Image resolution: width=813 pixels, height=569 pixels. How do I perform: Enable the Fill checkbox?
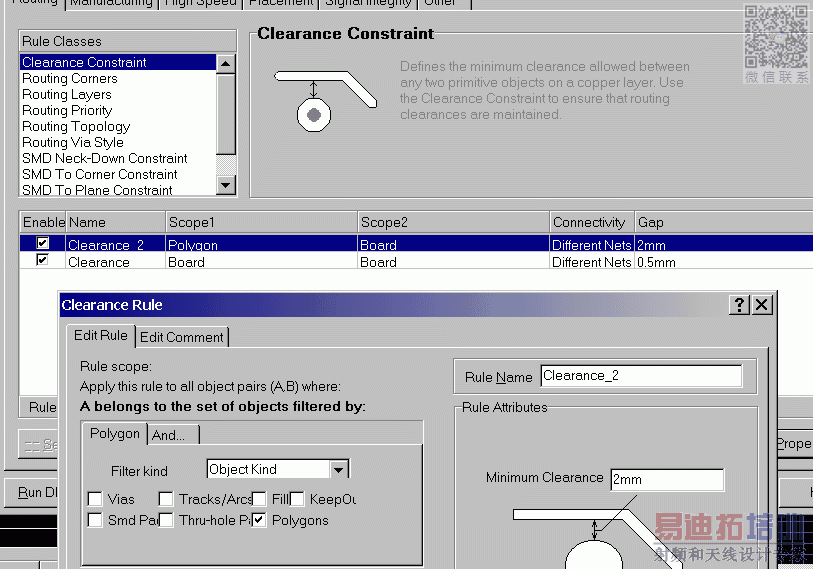click(x=259, y=499)
